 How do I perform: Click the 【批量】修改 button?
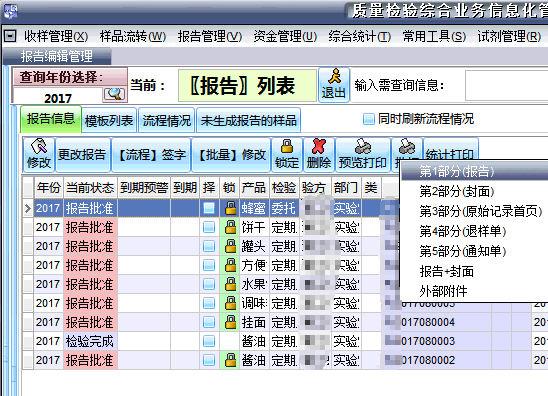click(231, 154)
